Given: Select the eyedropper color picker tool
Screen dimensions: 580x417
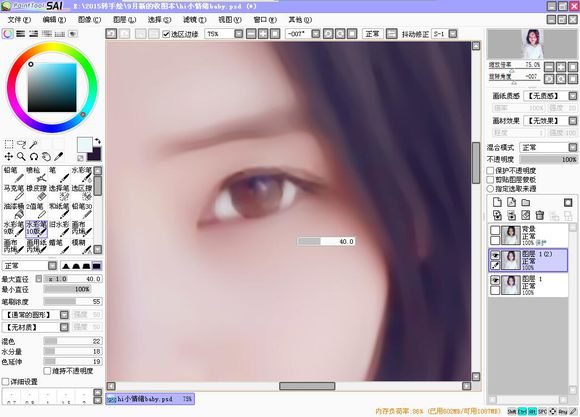Looking at the screenshot, I should click(x=59, y=157).
